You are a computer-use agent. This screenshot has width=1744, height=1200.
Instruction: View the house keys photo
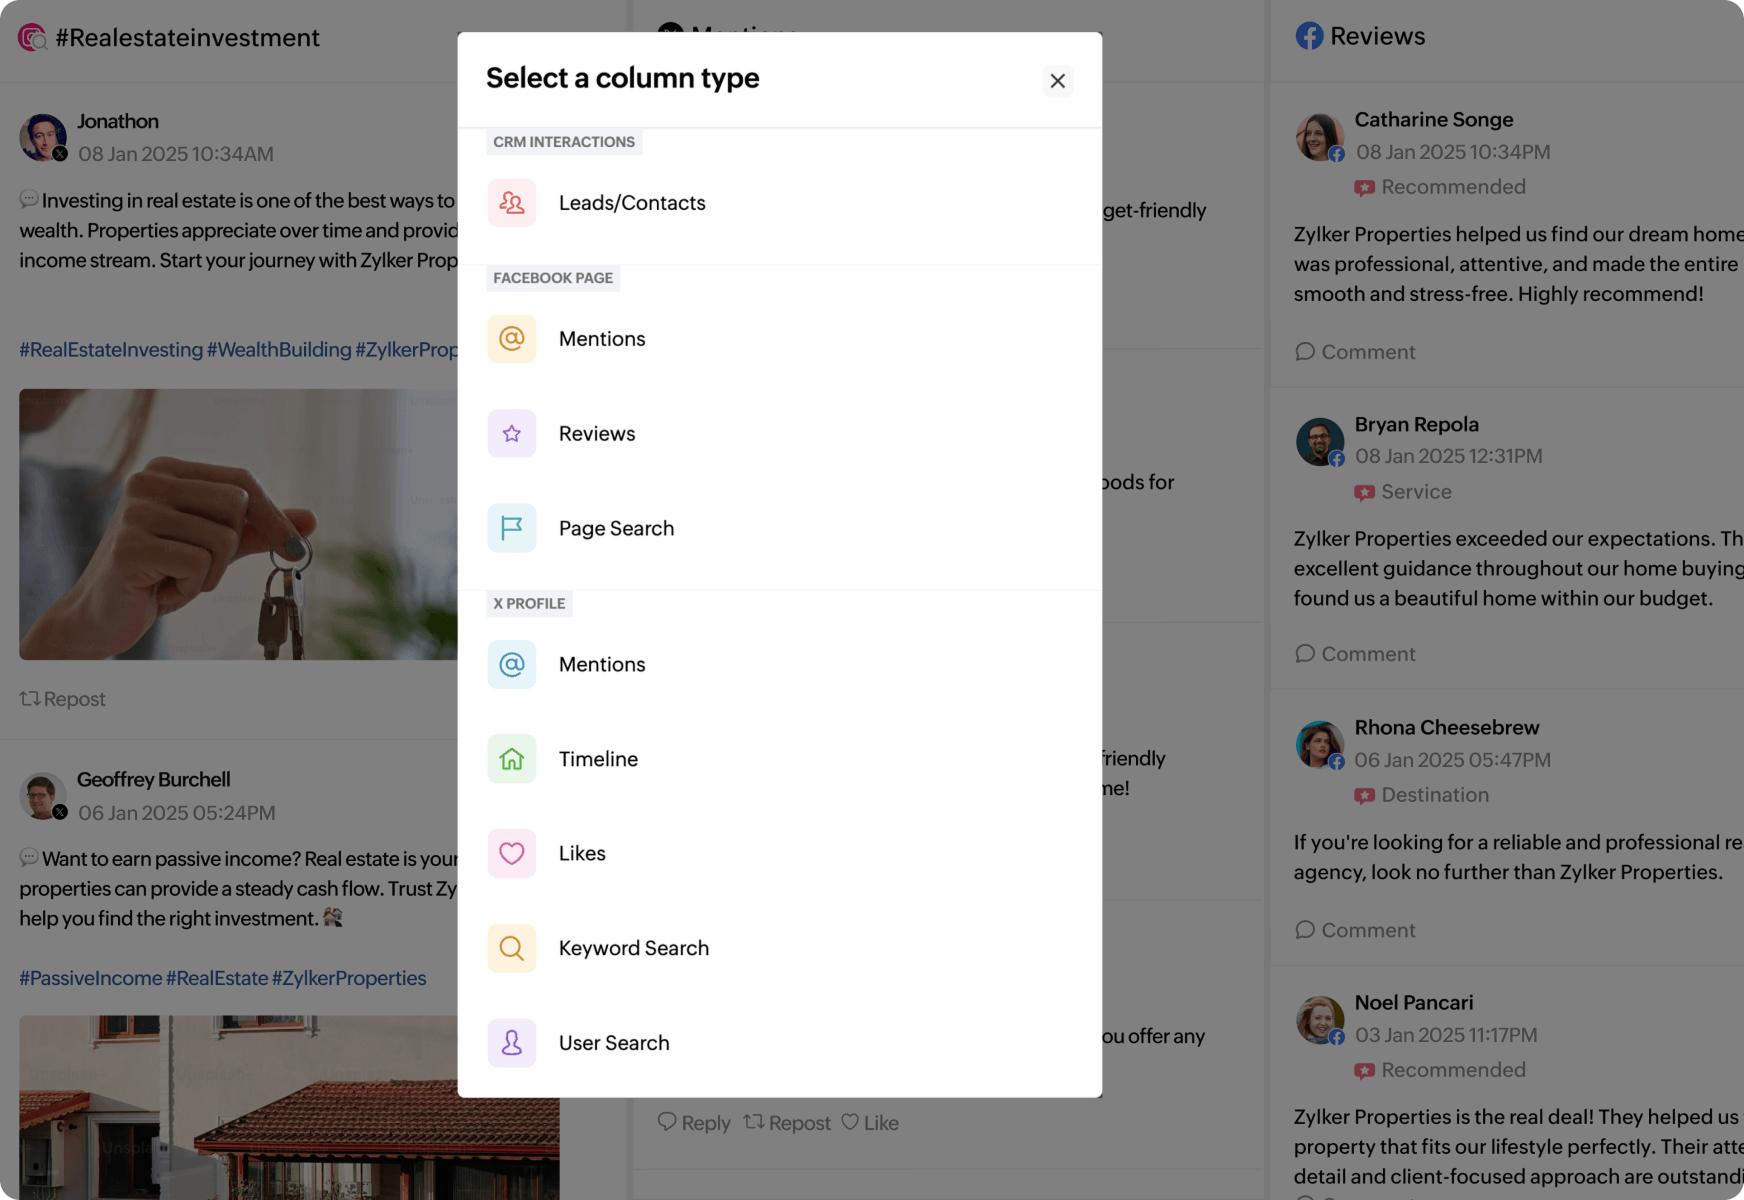pos(238,524)
